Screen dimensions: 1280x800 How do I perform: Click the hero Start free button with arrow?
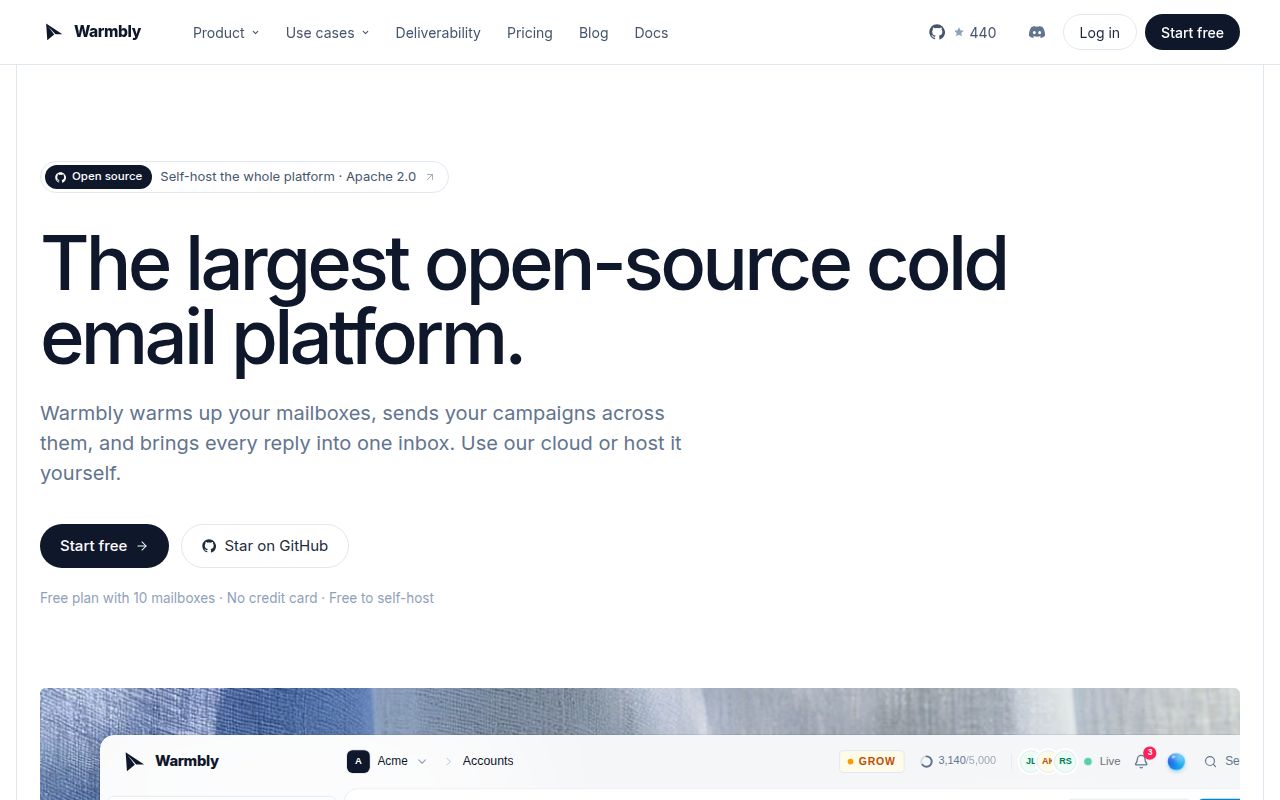coord(104,546)
